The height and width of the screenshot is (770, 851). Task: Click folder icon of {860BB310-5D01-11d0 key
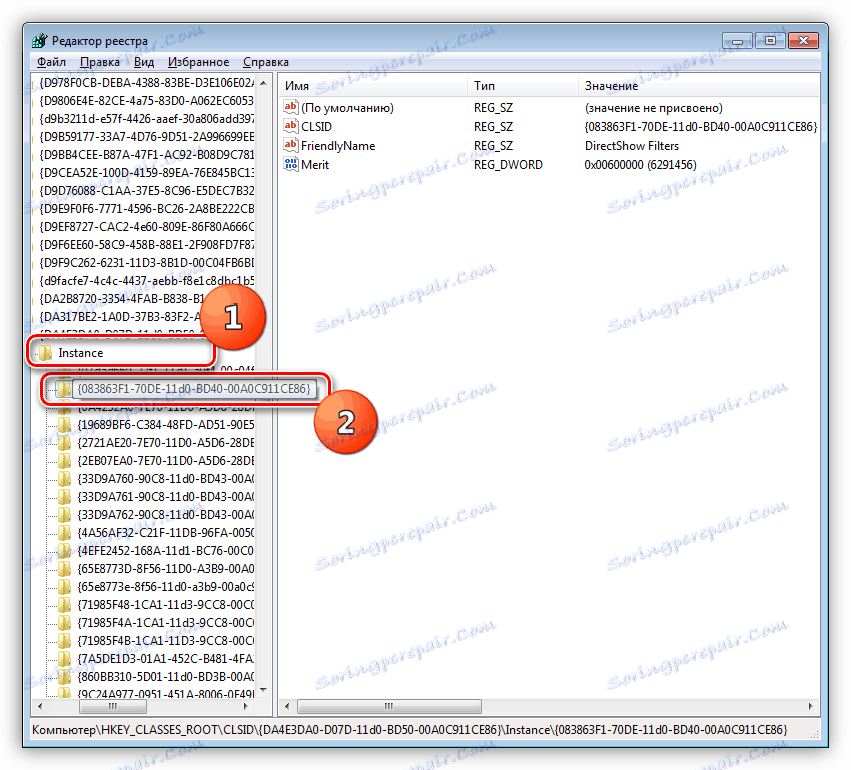click(64, 677)
